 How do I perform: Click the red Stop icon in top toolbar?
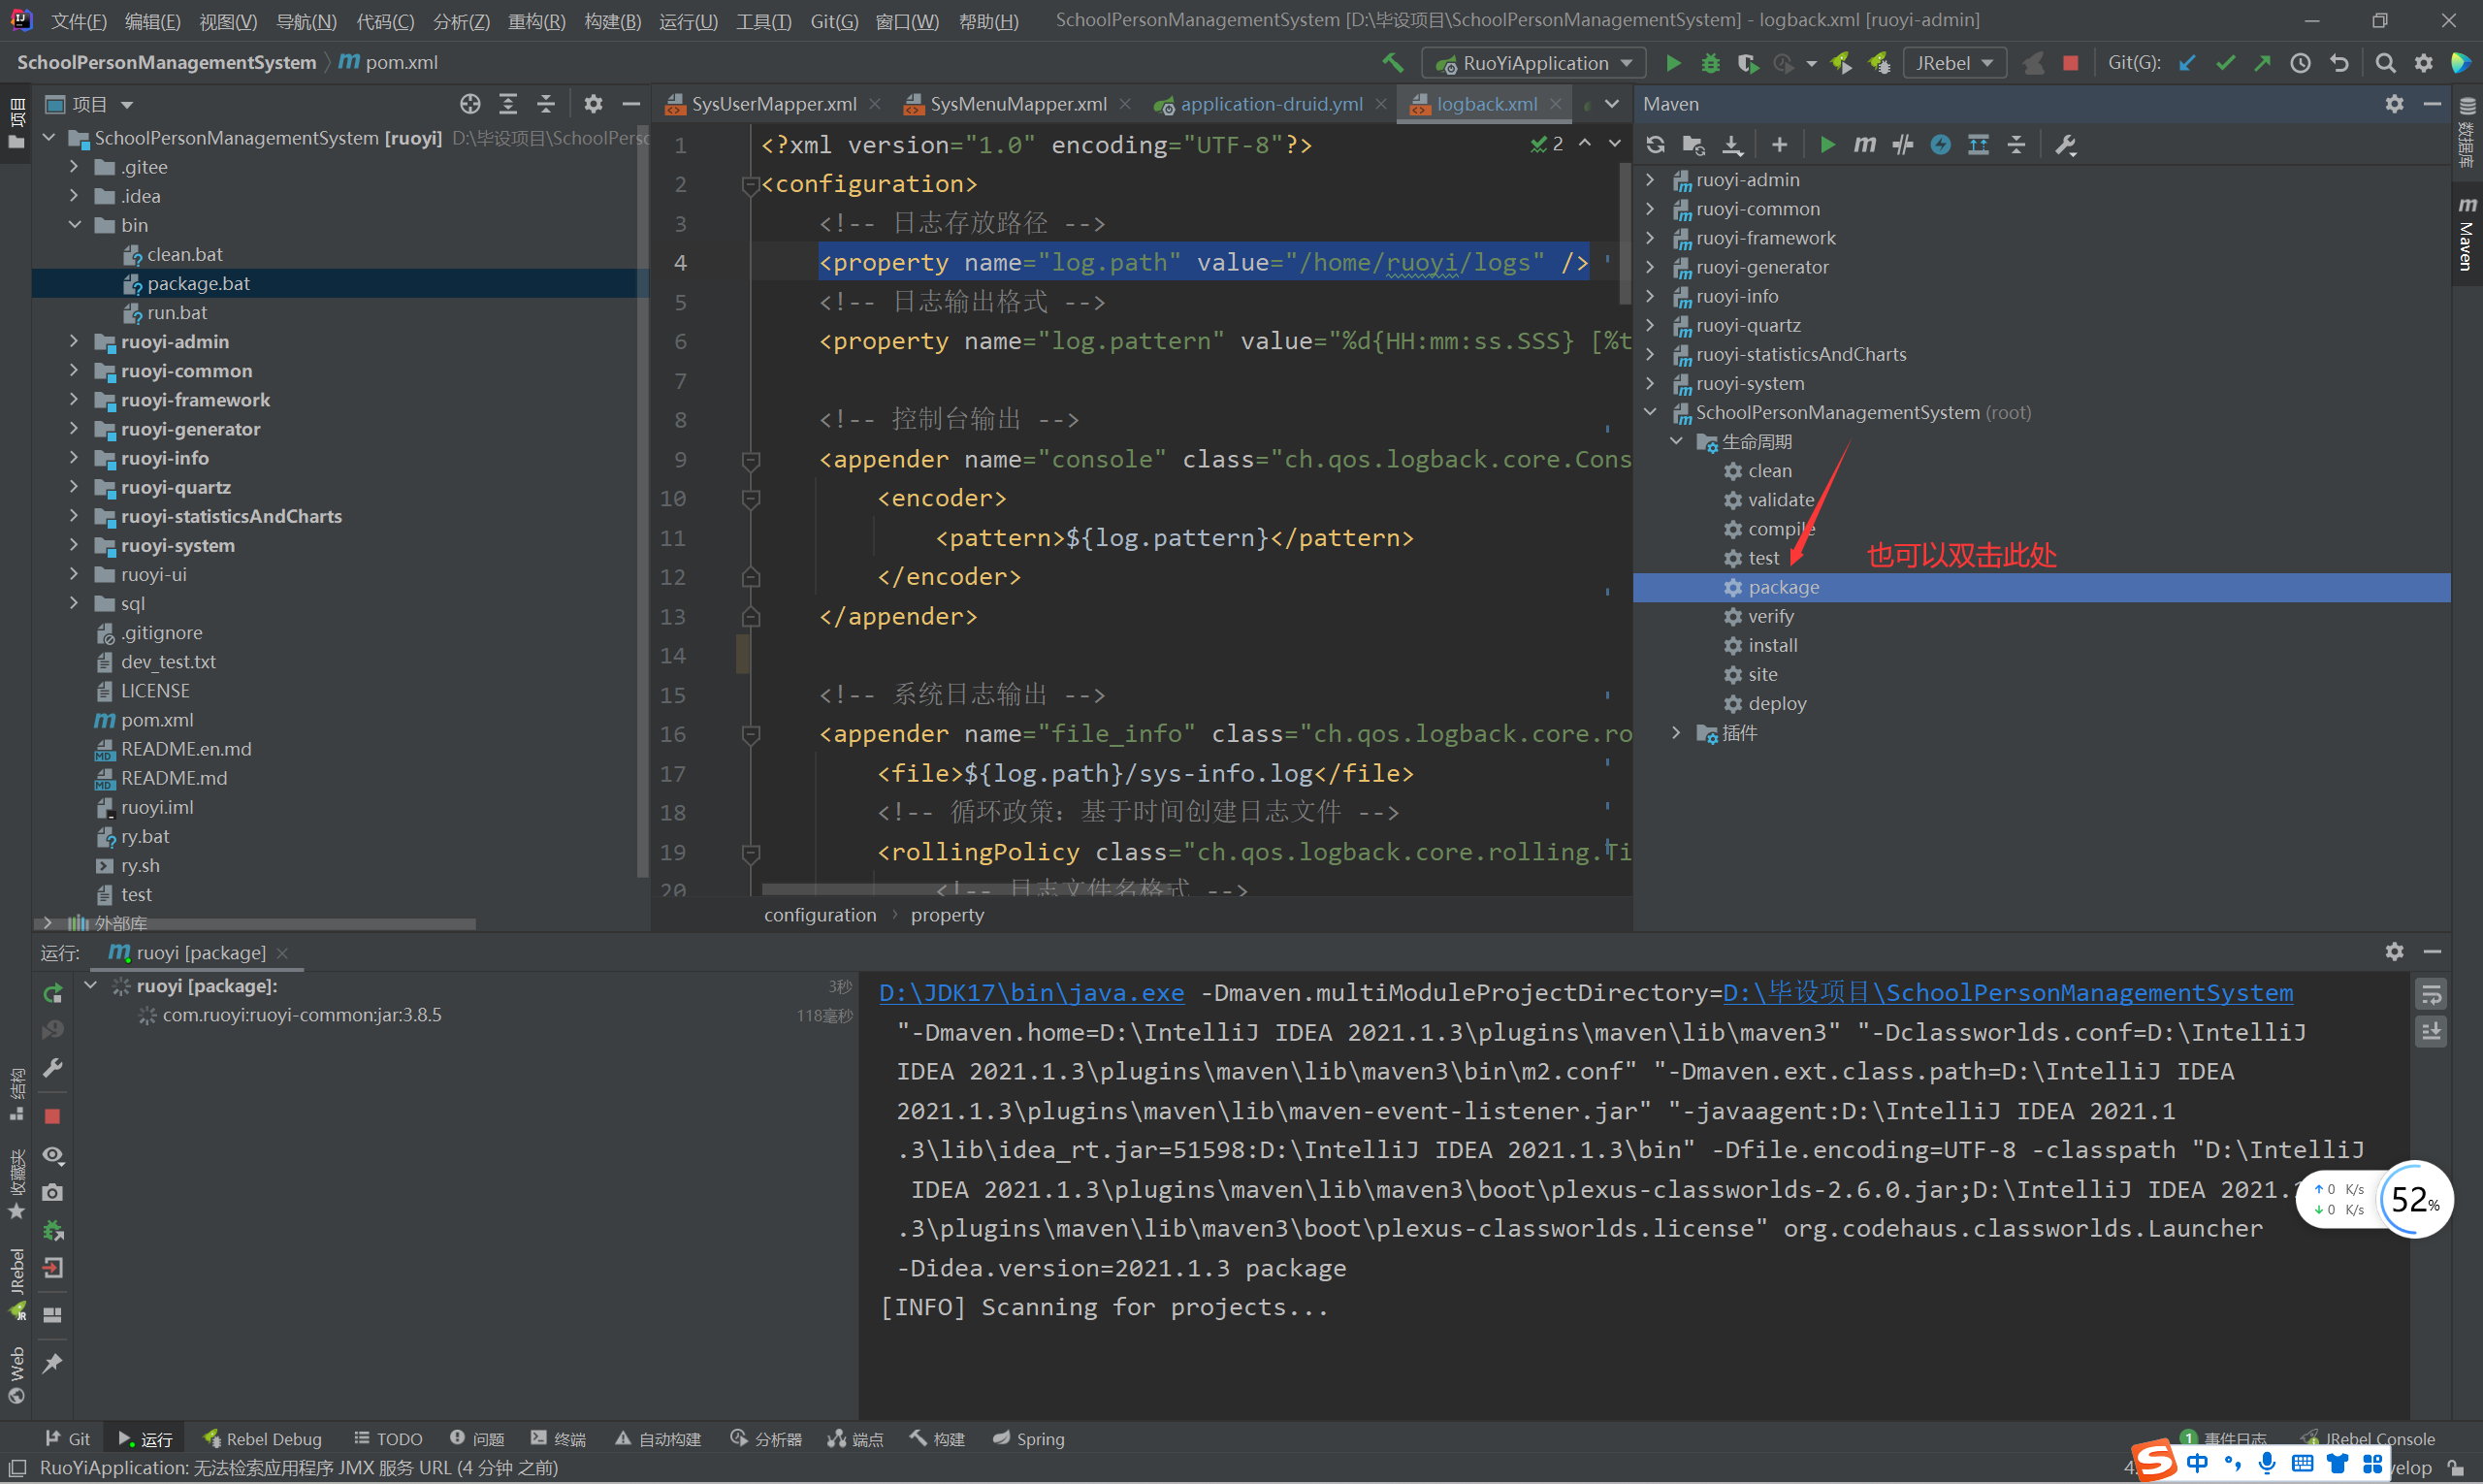tap(2071, 63)
